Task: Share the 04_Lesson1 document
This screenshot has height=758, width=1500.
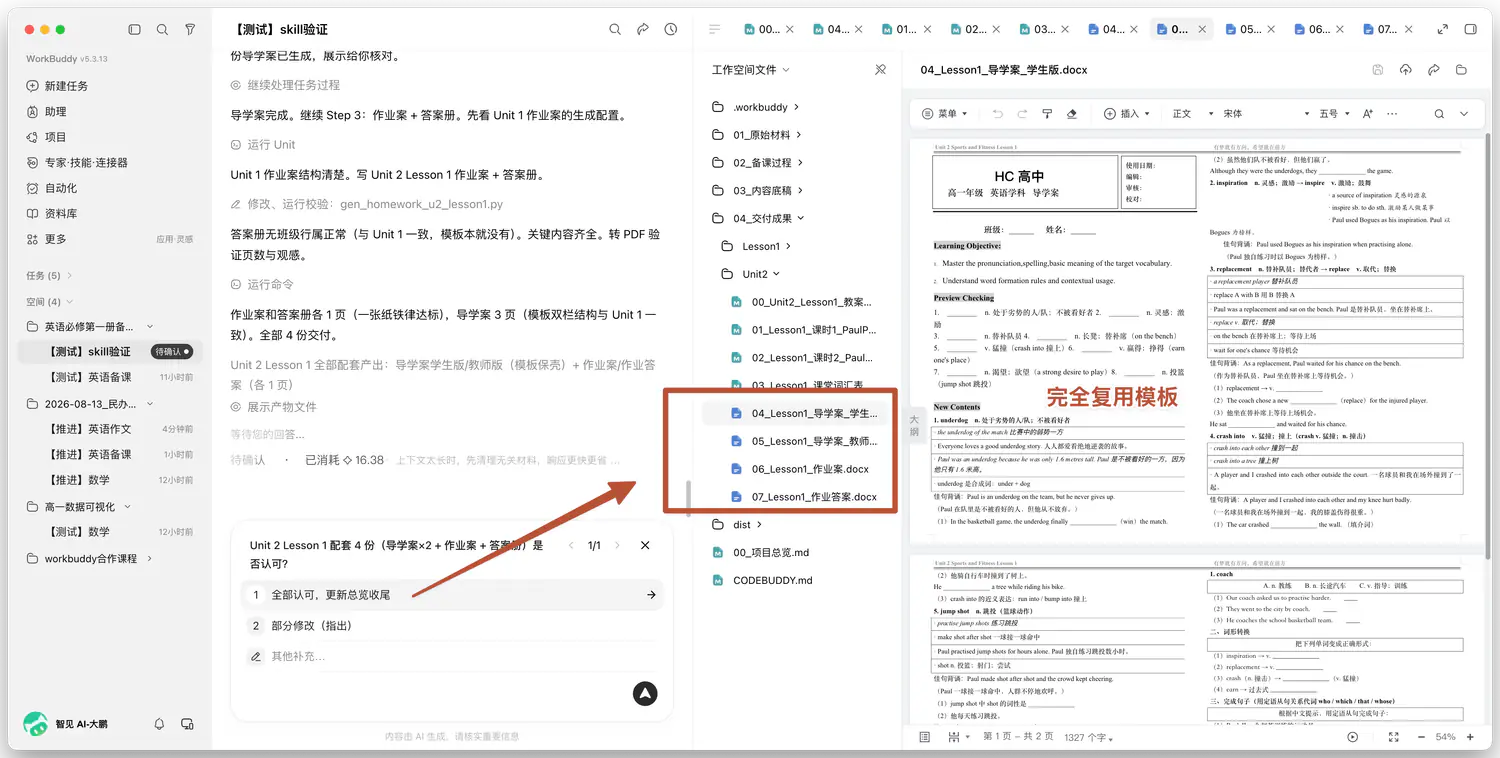Action: (1433, 70)
